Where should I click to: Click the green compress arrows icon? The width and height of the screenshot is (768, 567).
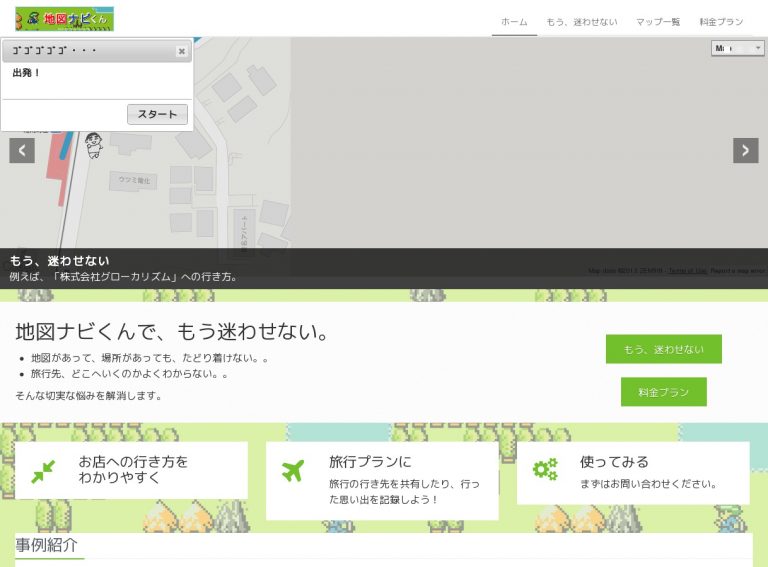43,472
